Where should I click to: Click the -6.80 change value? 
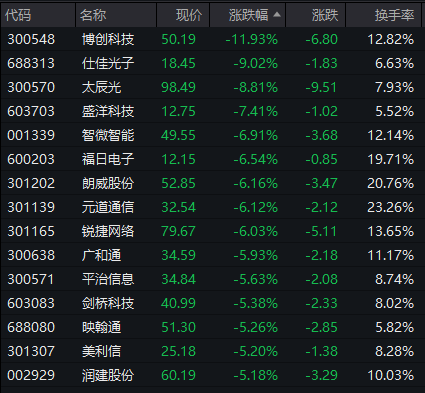pyautogui.click(x=322, y=39)
